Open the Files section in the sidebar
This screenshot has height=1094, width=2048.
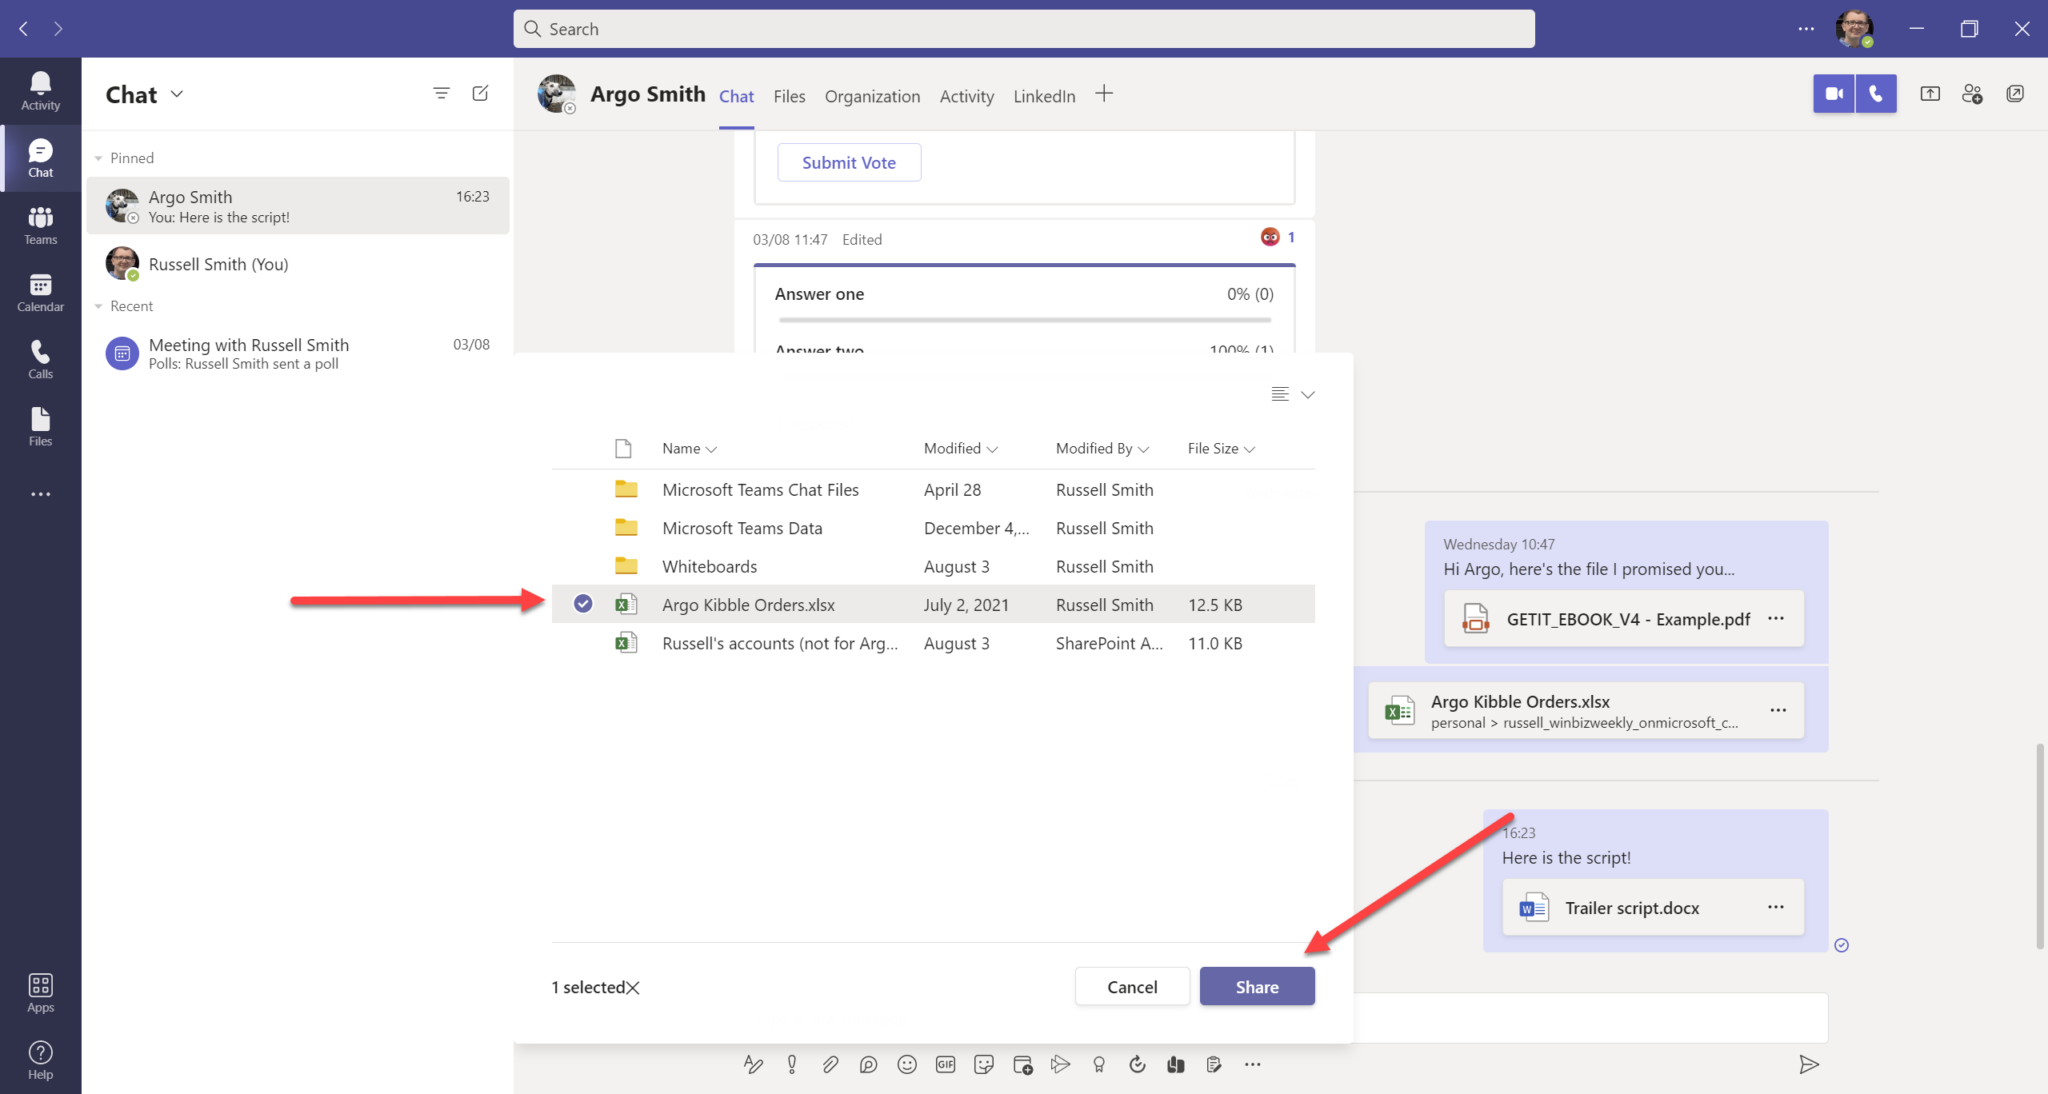click(x=40, y=426)
